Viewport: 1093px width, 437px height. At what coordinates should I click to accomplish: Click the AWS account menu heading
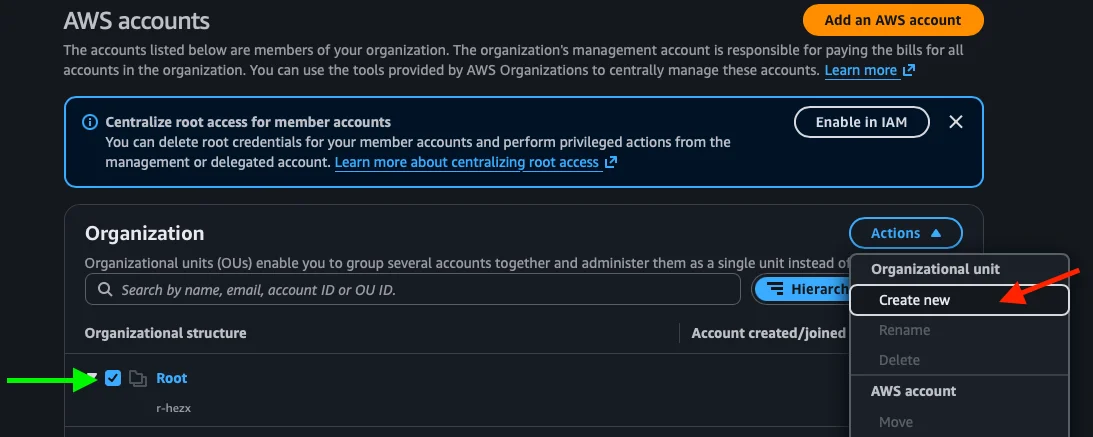tap(913, 391)
